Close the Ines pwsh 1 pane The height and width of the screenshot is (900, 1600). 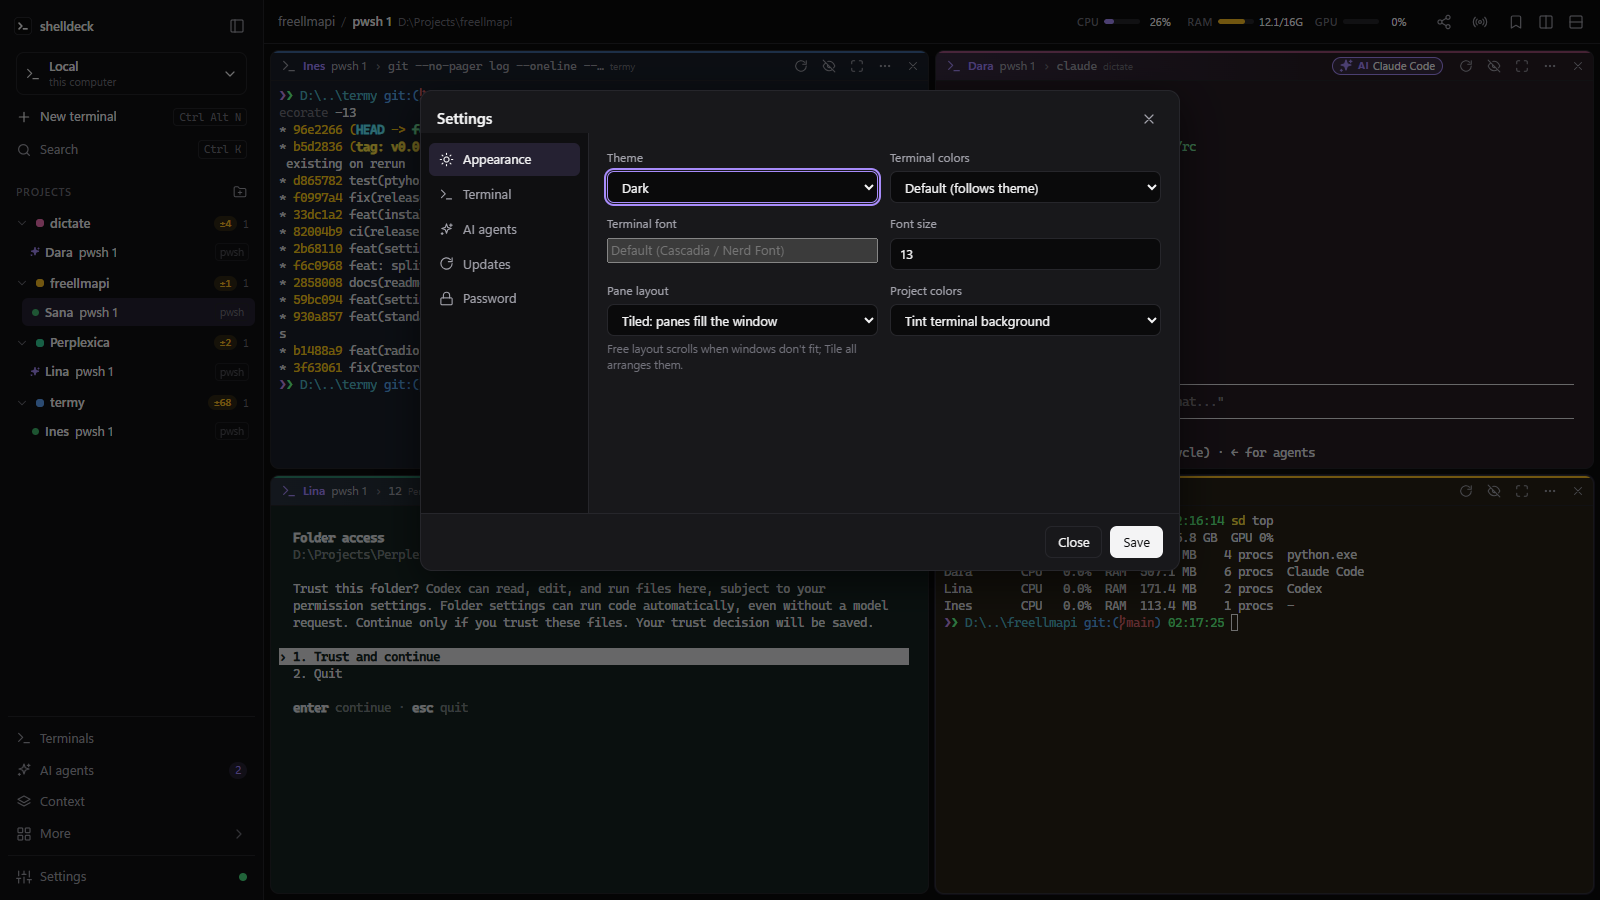pos(913,66)
